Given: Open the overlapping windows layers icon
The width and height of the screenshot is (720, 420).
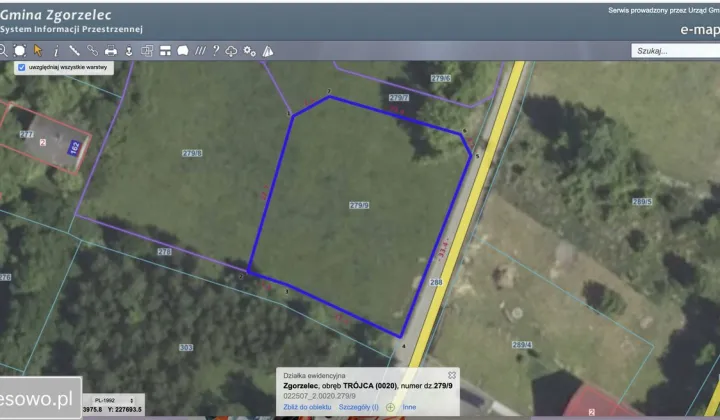Looking at the screenshot, I should [147, 50].
